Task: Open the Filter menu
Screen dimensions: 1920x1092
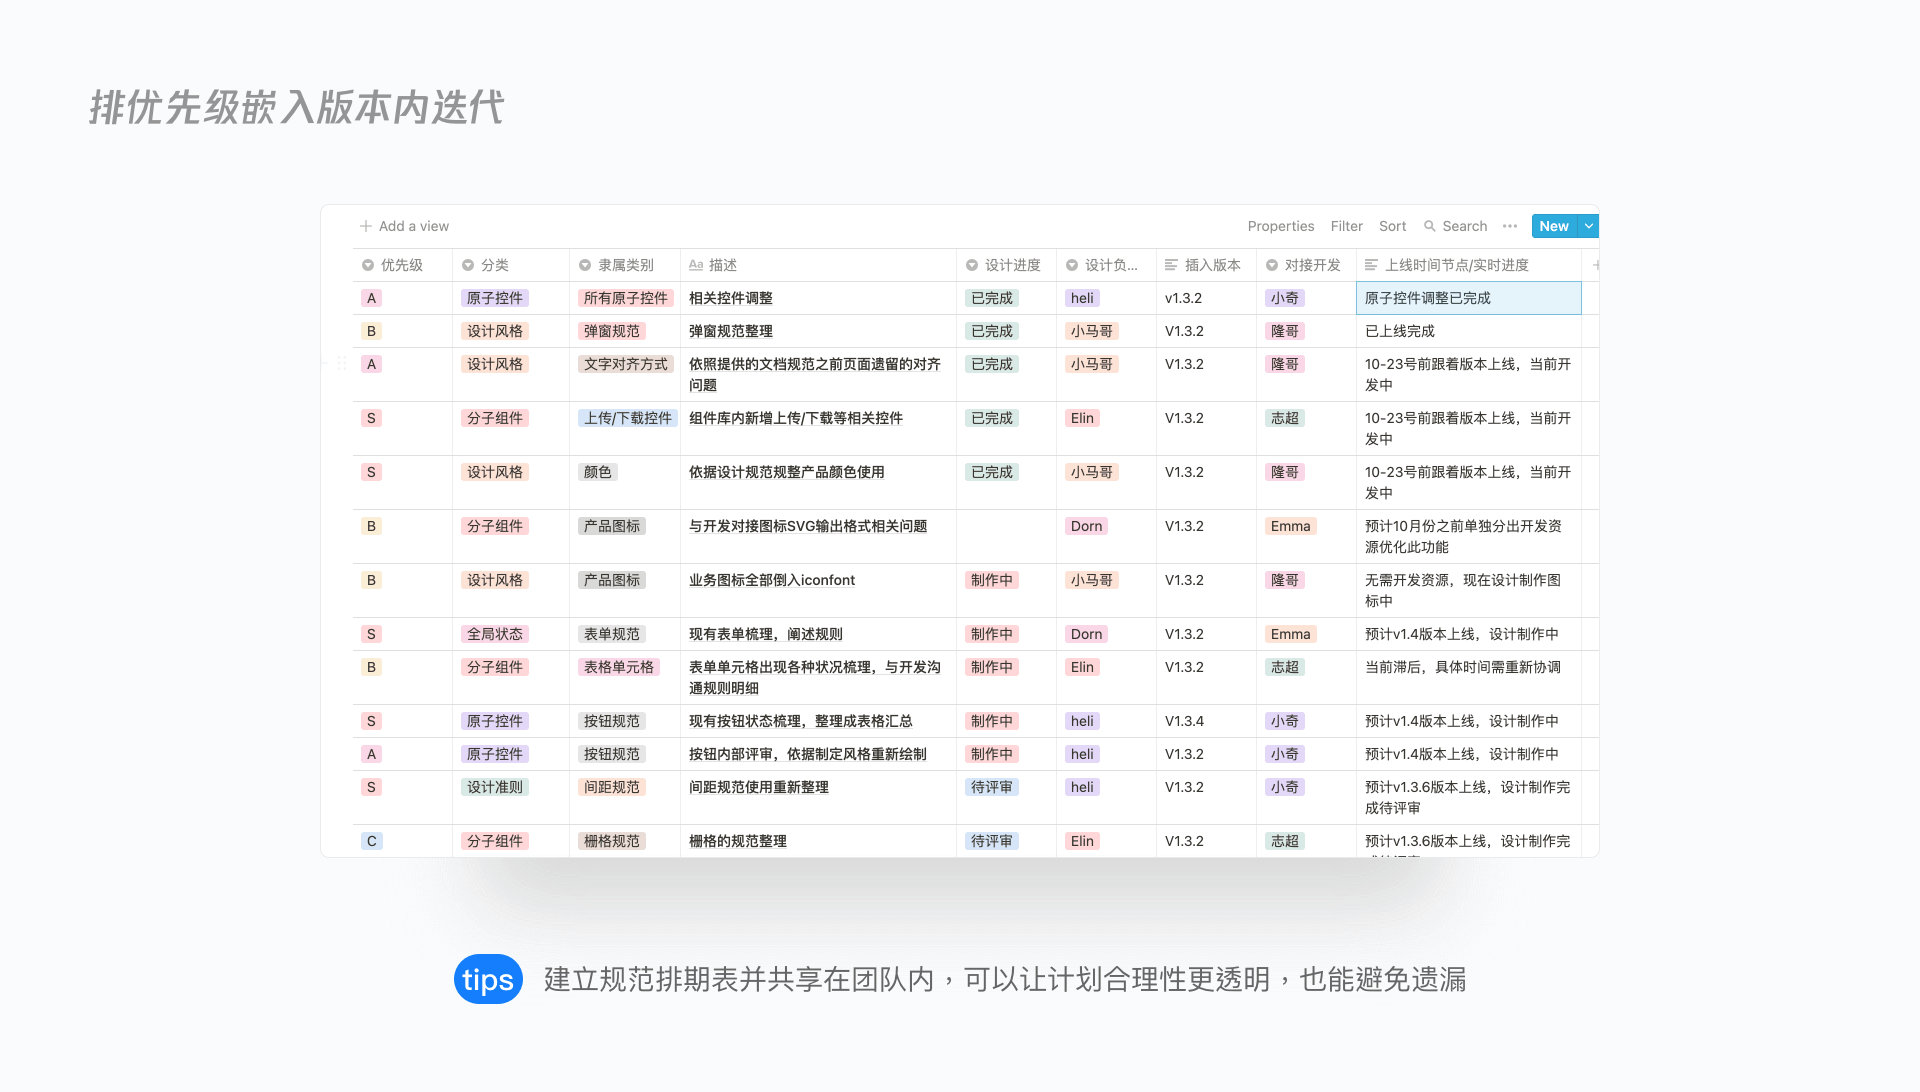Action: point(1346,226)
